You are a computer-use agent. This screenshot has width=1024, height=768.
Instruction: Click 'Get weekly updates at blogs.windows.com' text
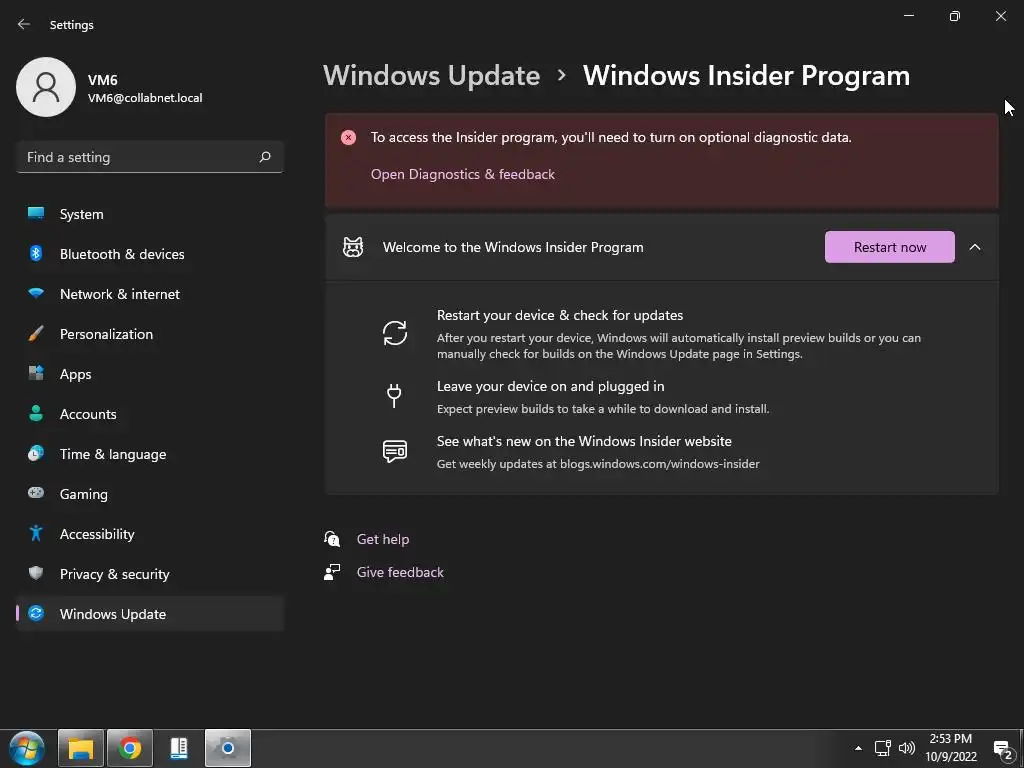(x=598, y=464)
